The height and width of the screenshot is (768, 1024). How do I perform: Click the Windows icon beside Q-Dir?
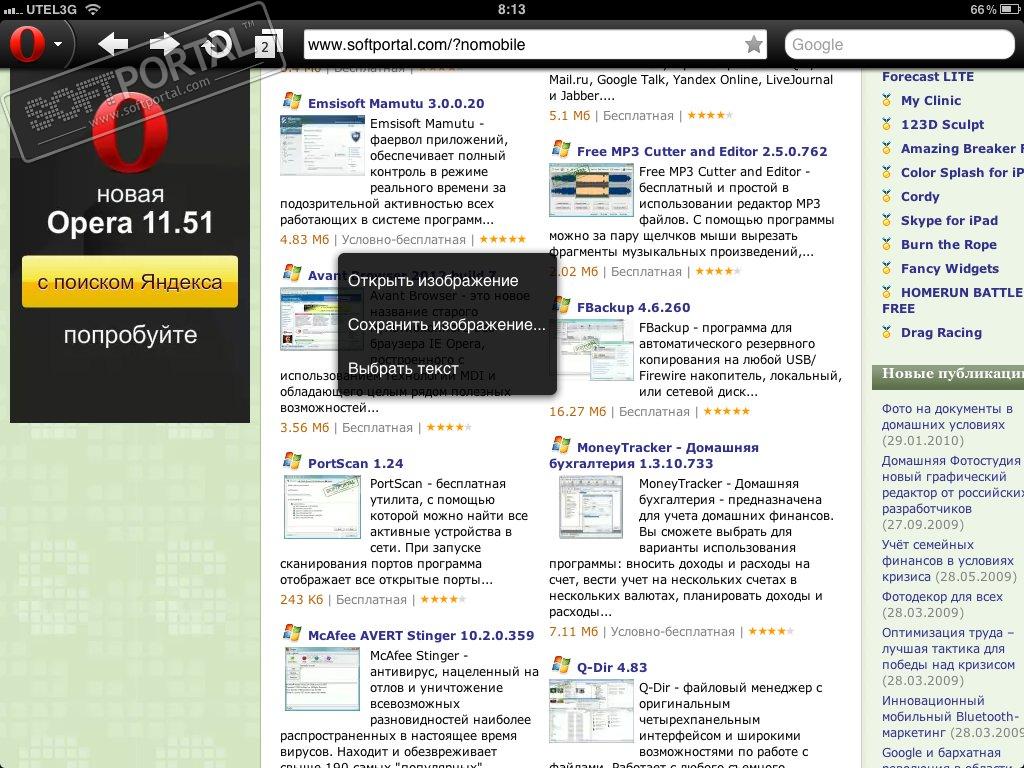tap(560, 665)
